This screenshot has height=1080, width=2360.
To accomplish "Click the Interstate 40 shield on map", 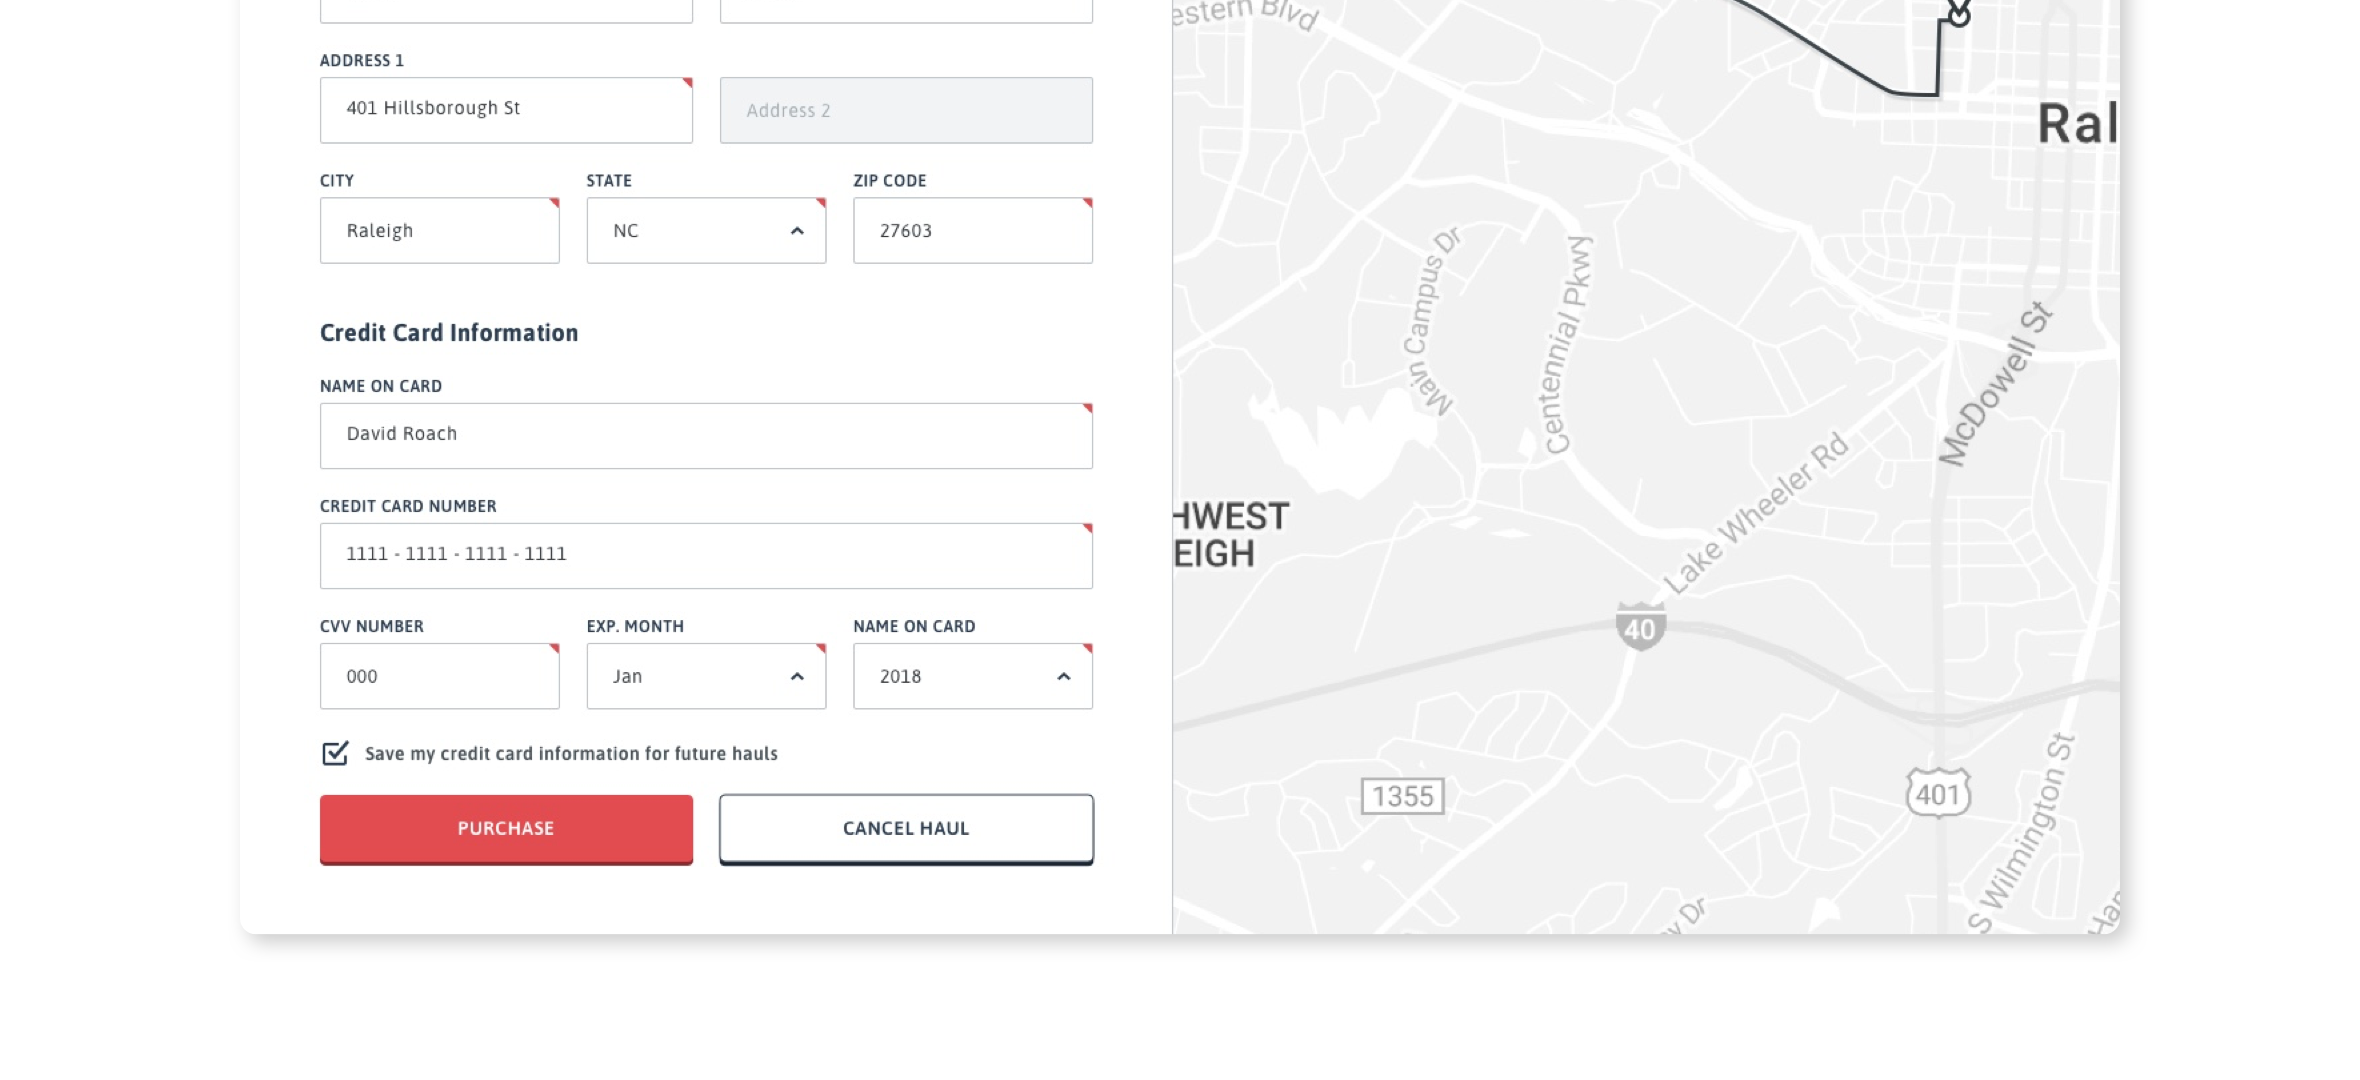I will 1640,627.
